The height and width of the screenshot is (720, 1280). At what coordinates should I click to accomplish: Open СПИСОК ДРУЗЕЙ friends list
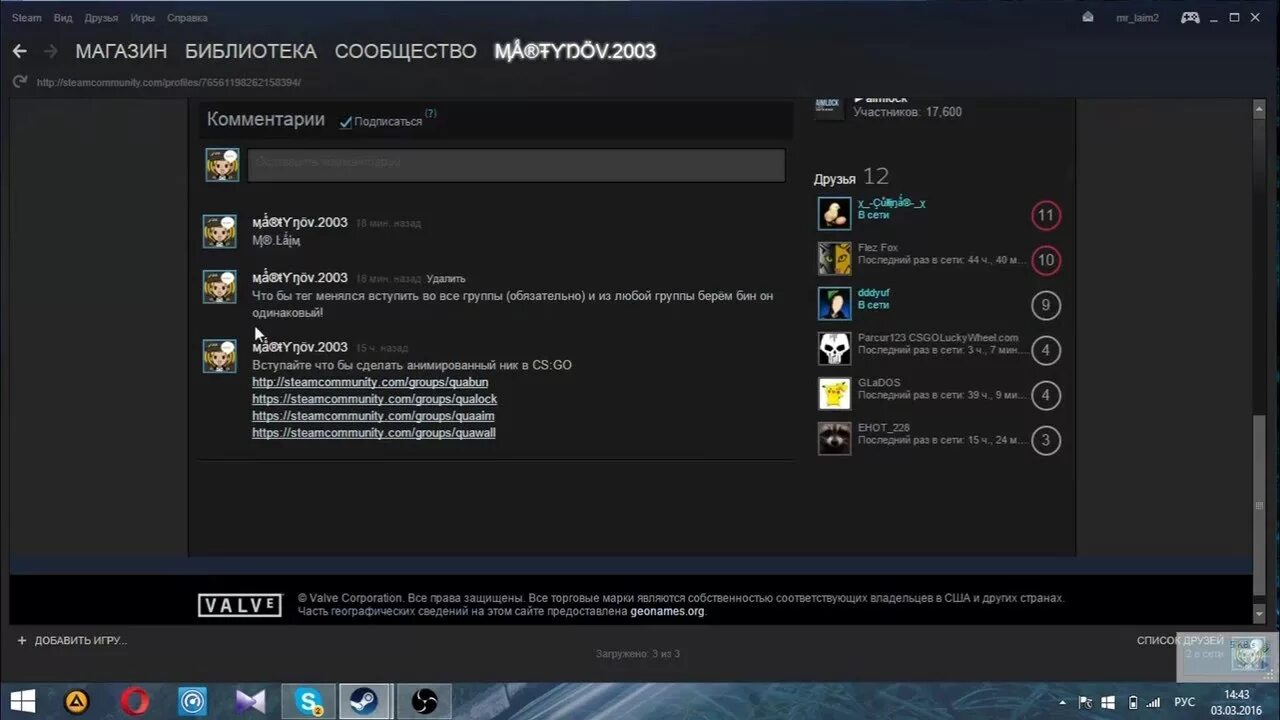pyautogui.click(x=1180, y=640)
